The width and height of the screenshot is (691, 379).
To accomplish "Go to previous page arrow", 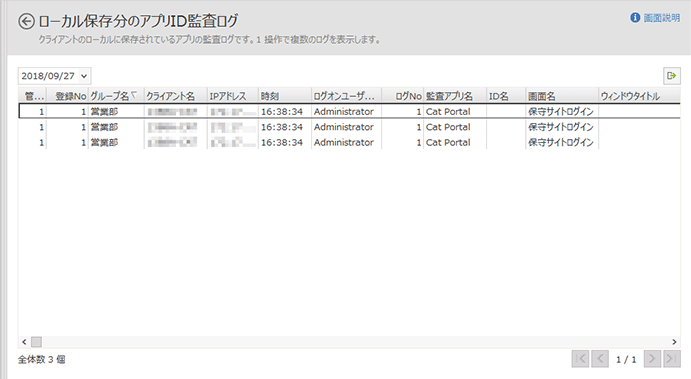I will 600,359.
